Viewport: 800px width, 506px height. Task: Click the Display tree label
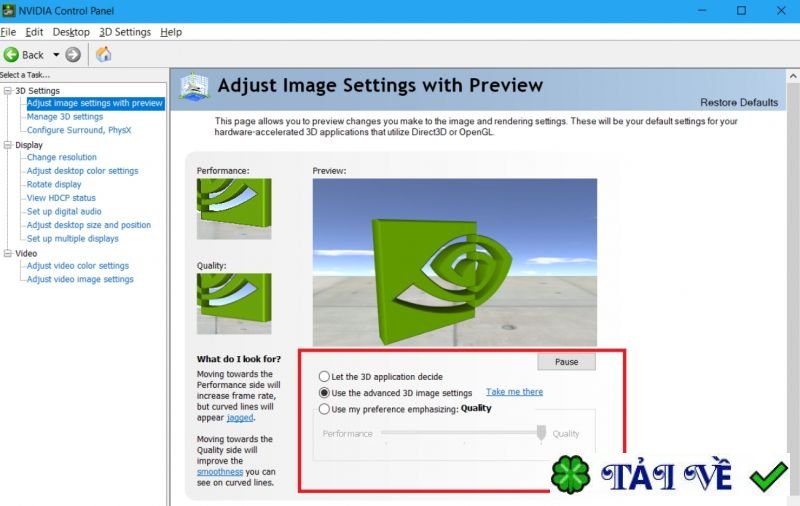(29, 145)
